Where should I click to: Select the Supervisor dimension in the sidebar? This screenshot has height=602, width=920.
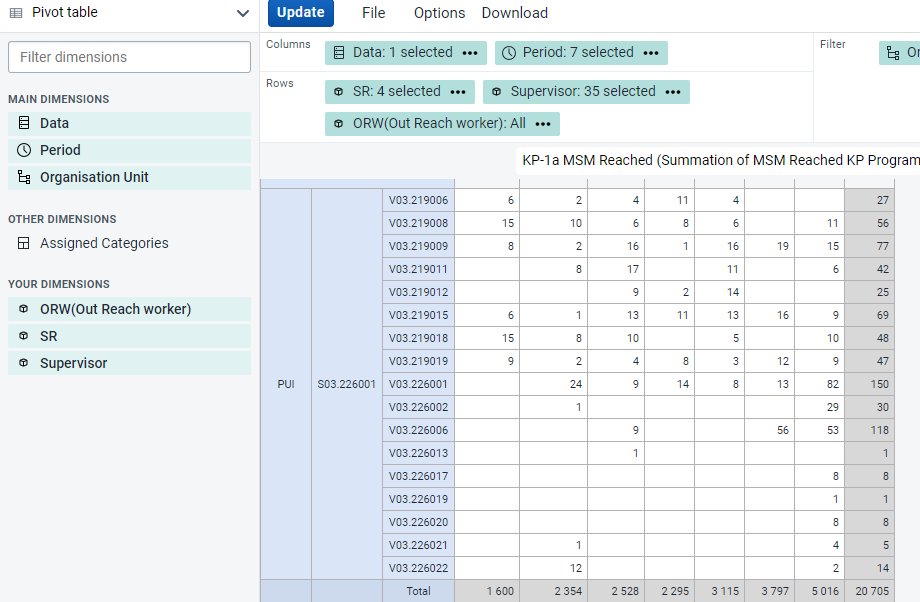click(x=129, y=363)
